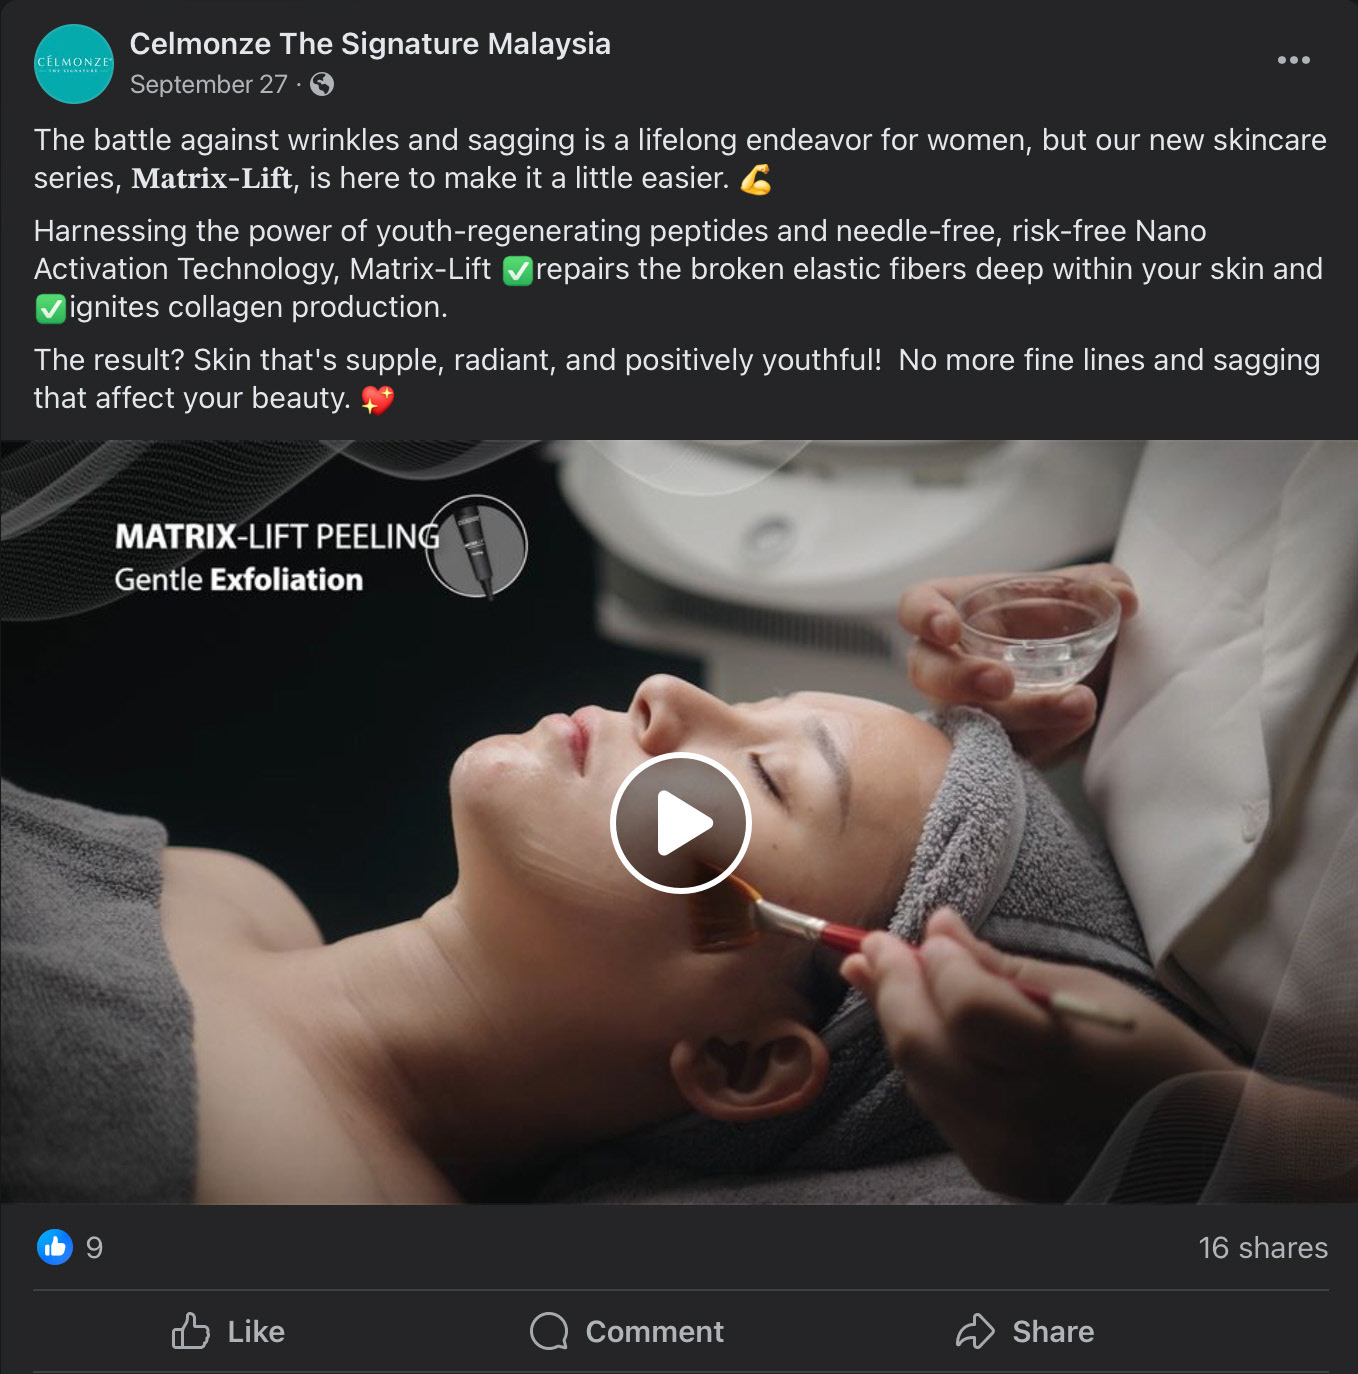Image resolution: width=1358 pixels, height=1374 pixels.
Task: Click the circular product tube image in the video
Action: (x=477, y=546)
